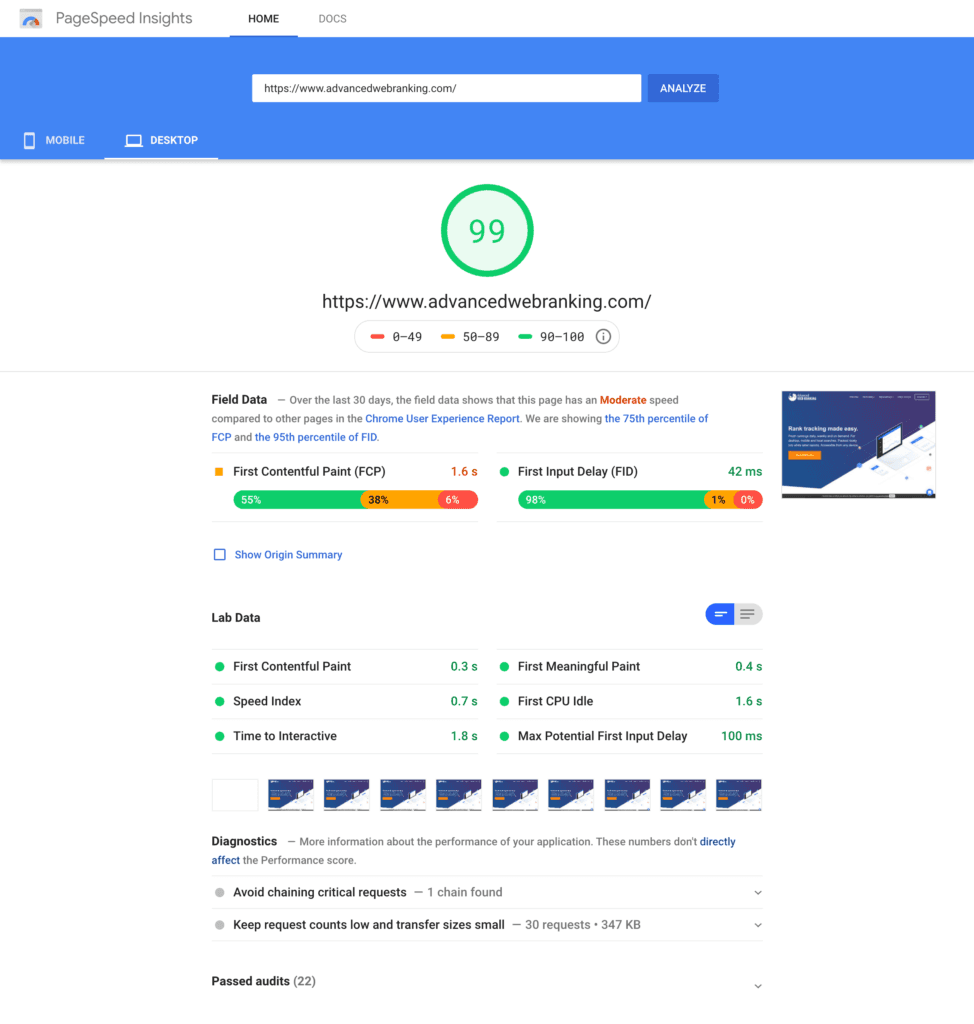
Task: Switch to the MOBILE results tab
Action: tap(54, 140)
